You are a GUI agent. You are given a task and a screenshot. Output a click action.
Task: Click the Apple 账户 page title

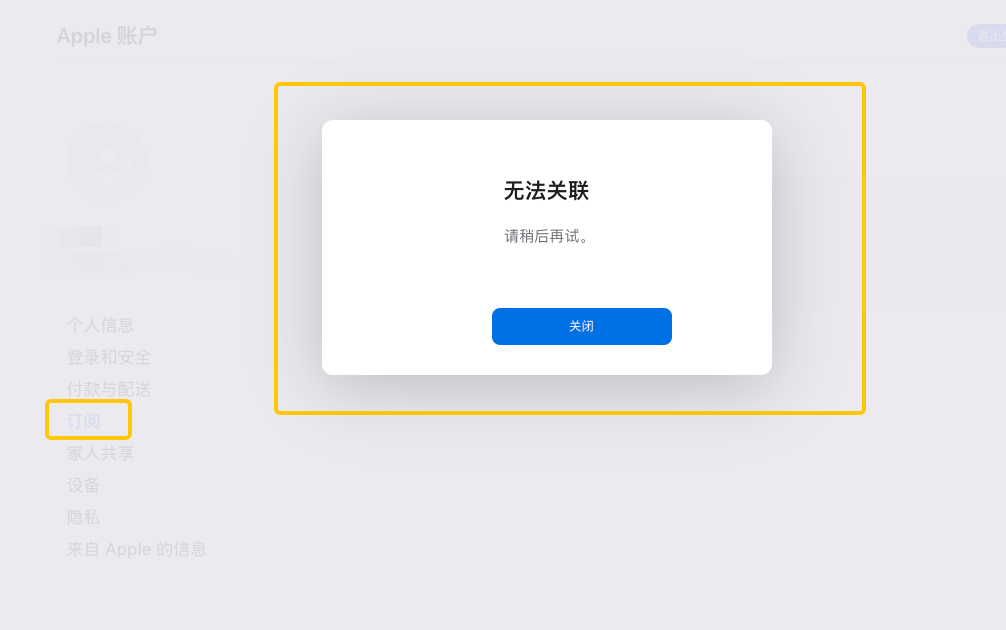point(107,36)
